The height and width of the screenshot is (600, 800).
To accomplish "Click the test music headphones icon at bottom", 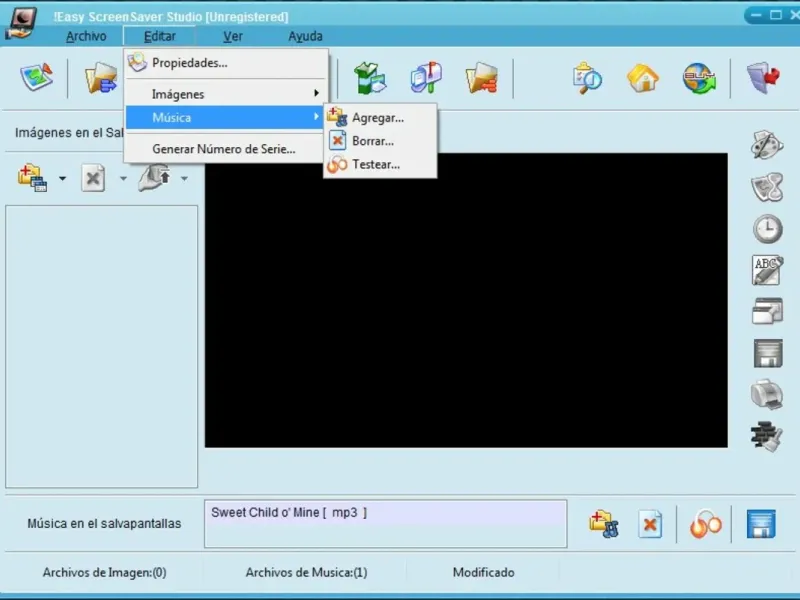I will (706, 524).
